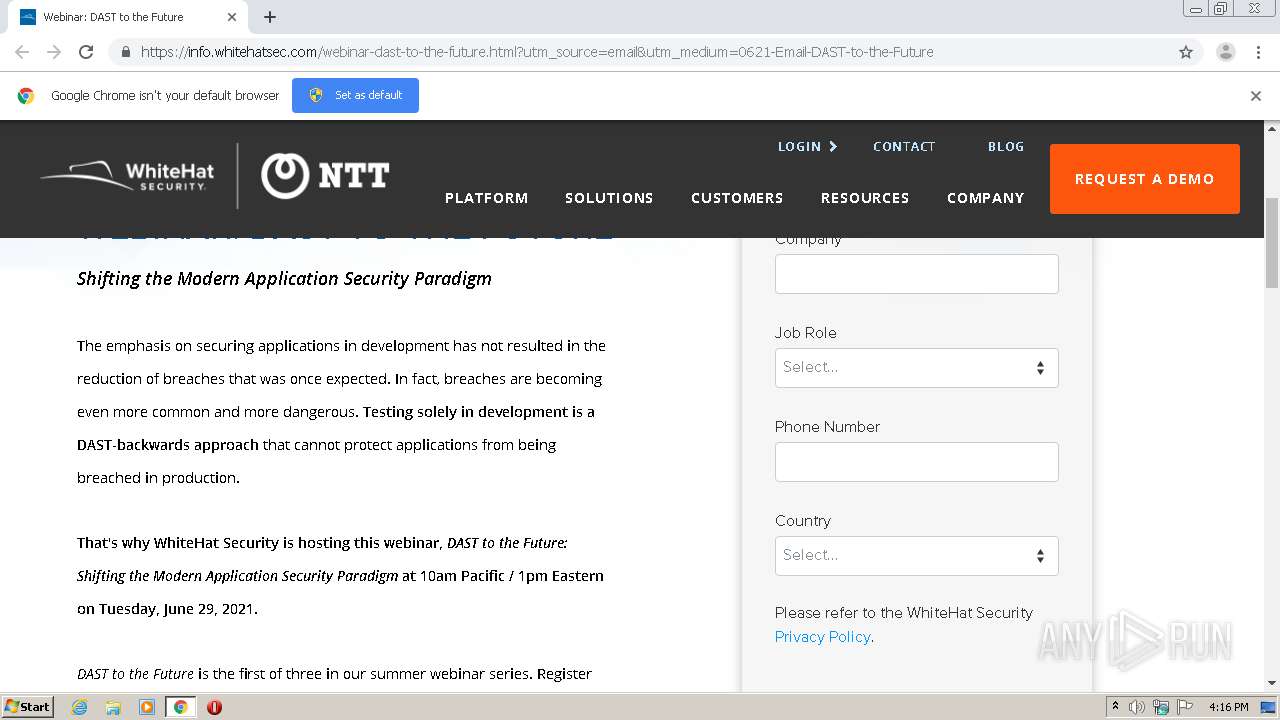The image size is (1280, 720).
Task: Bookmark this page with the star icon
Action: pos(1186,52)
